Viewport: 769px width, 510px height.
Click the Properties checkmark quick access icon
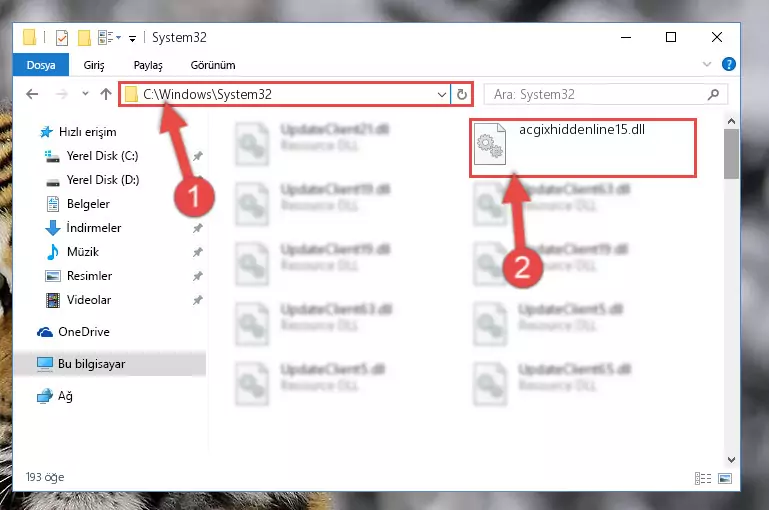(x=62, y=38)
